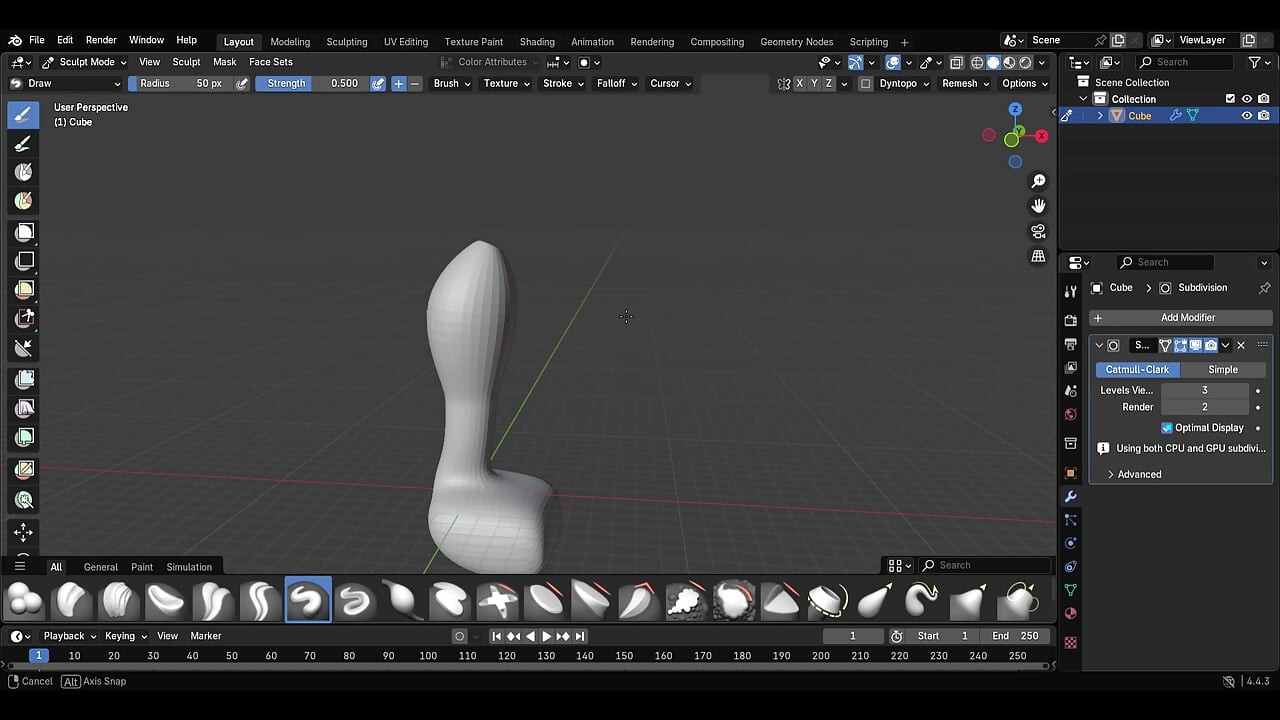Screen dimensions: 1280x720
Task: Open the Physics properties tab
Action: (x=1070, y=543)
